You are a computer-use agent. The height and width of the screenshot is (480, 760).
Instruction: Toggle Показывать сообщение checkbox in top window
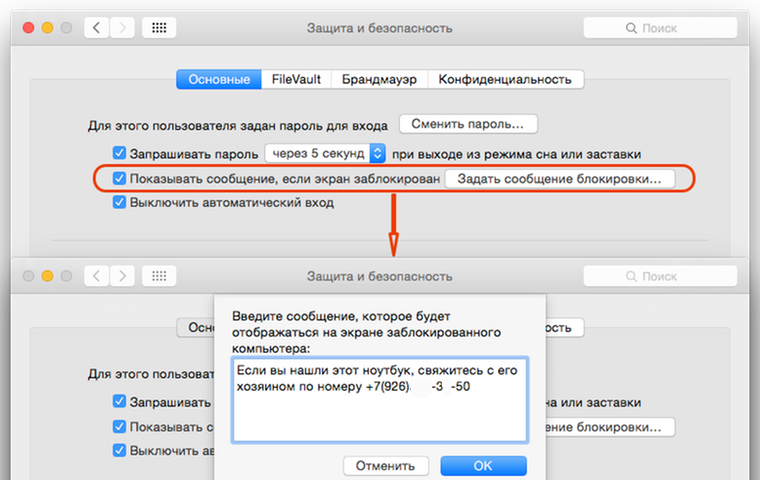119,178
